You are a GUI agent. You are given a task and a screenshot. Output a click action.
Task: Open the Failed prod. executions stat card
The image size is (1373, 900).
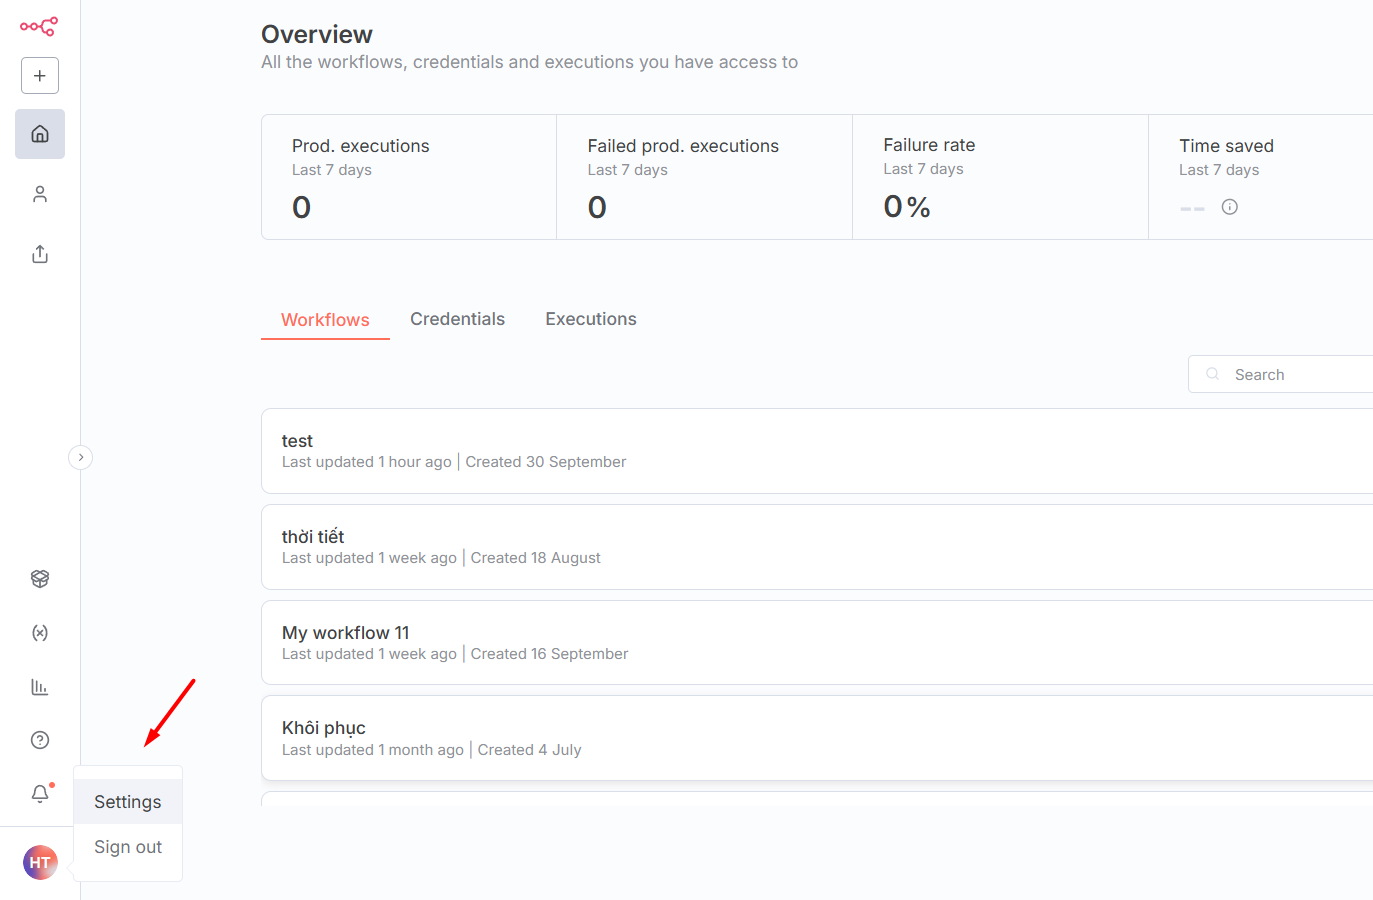(704, 177)
